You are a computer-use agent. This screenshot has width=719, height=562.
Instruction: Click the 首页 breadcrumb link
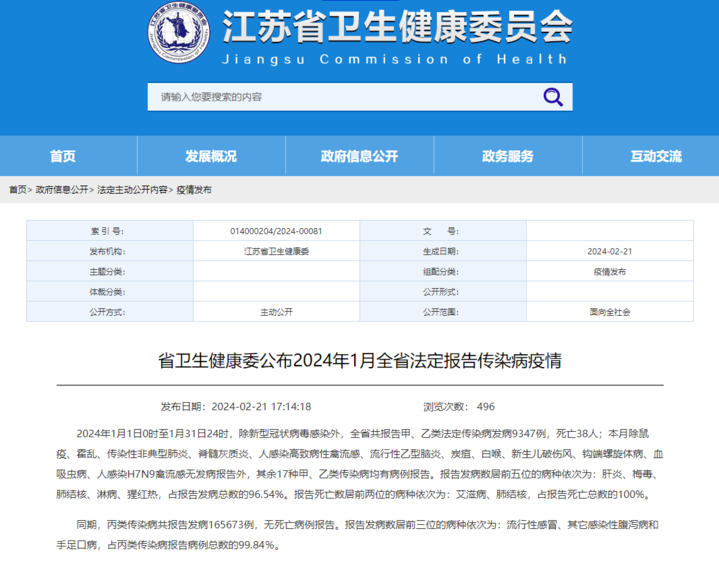18,190
